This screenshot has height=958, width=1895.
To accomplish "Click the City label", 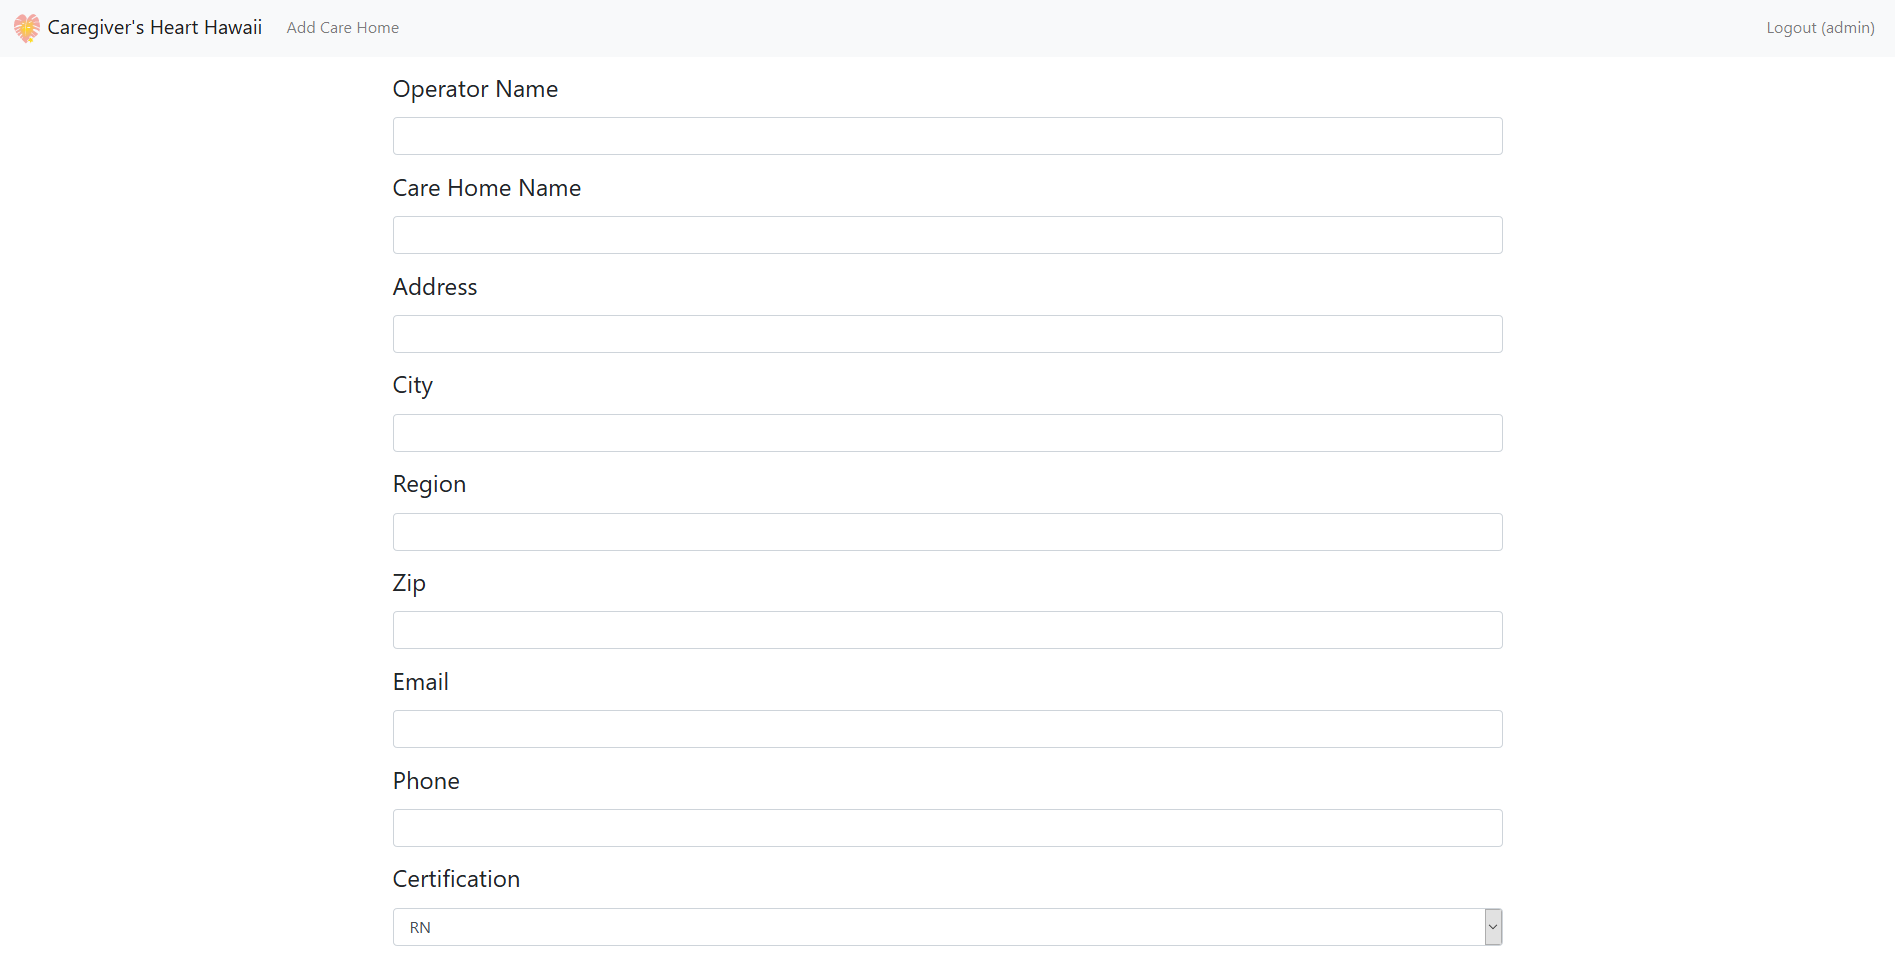I will [413, 386].
